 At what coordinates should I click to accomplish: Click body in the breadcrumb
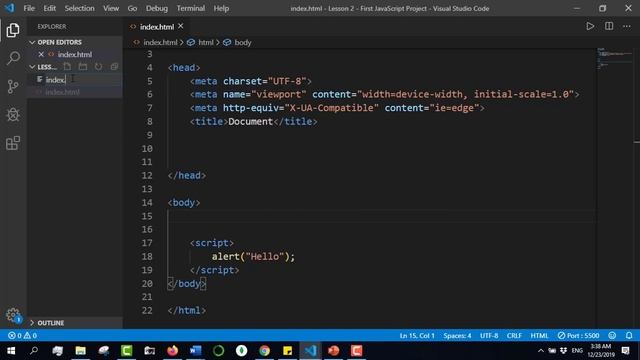[243, 42]
